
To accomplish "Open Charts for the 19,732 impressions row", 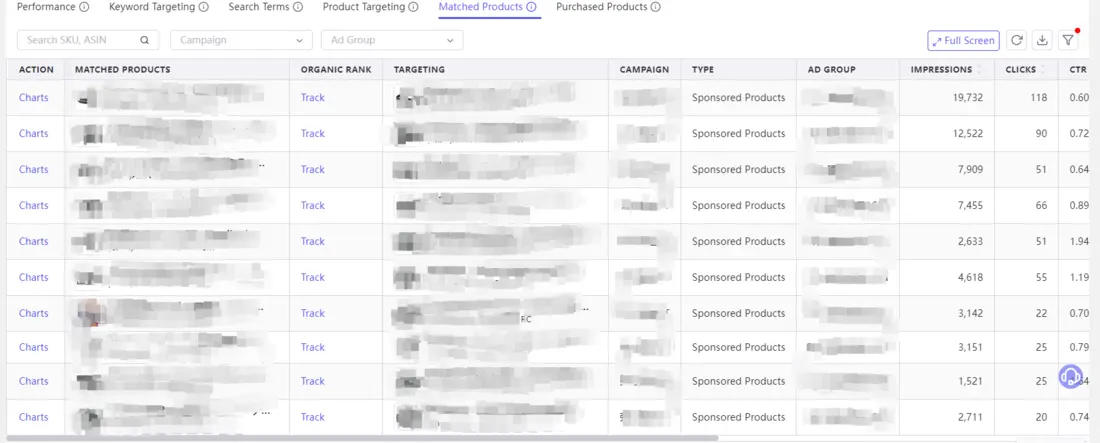I will (34, 98).
